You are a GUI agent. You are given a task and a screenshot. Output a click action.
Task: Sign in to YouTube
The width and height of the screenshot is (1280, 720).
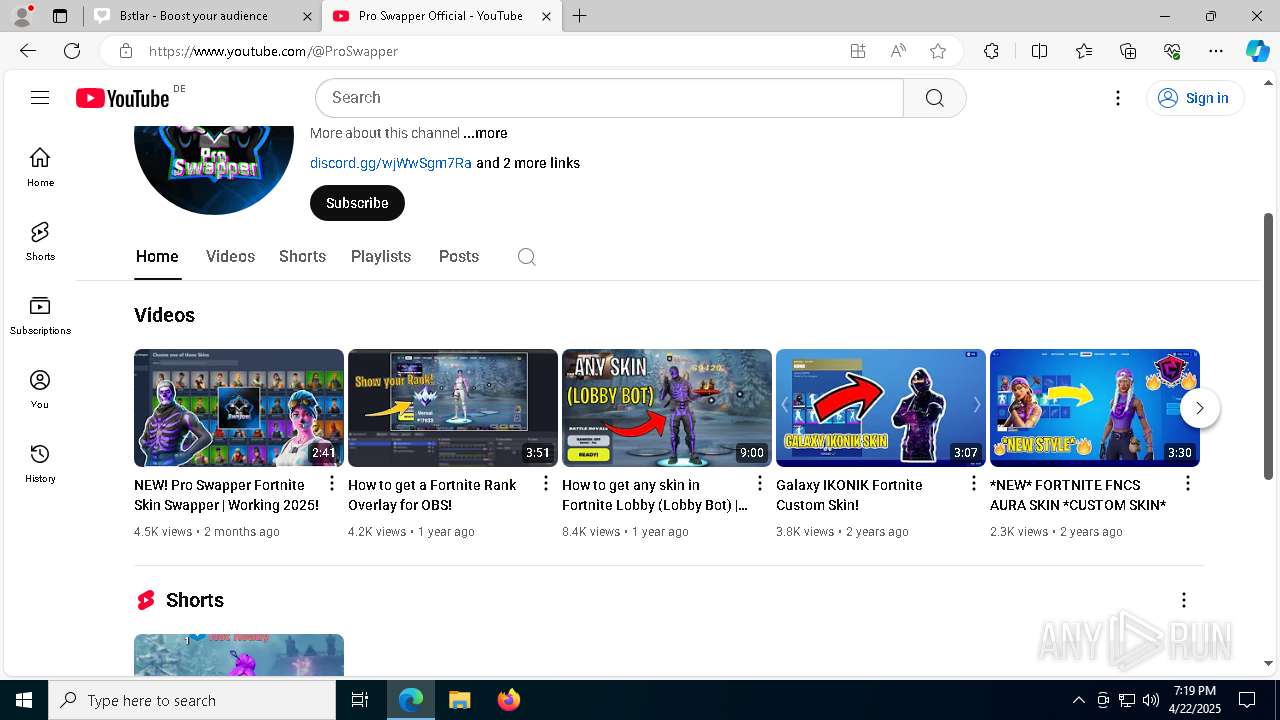(x=1194, y=98)
